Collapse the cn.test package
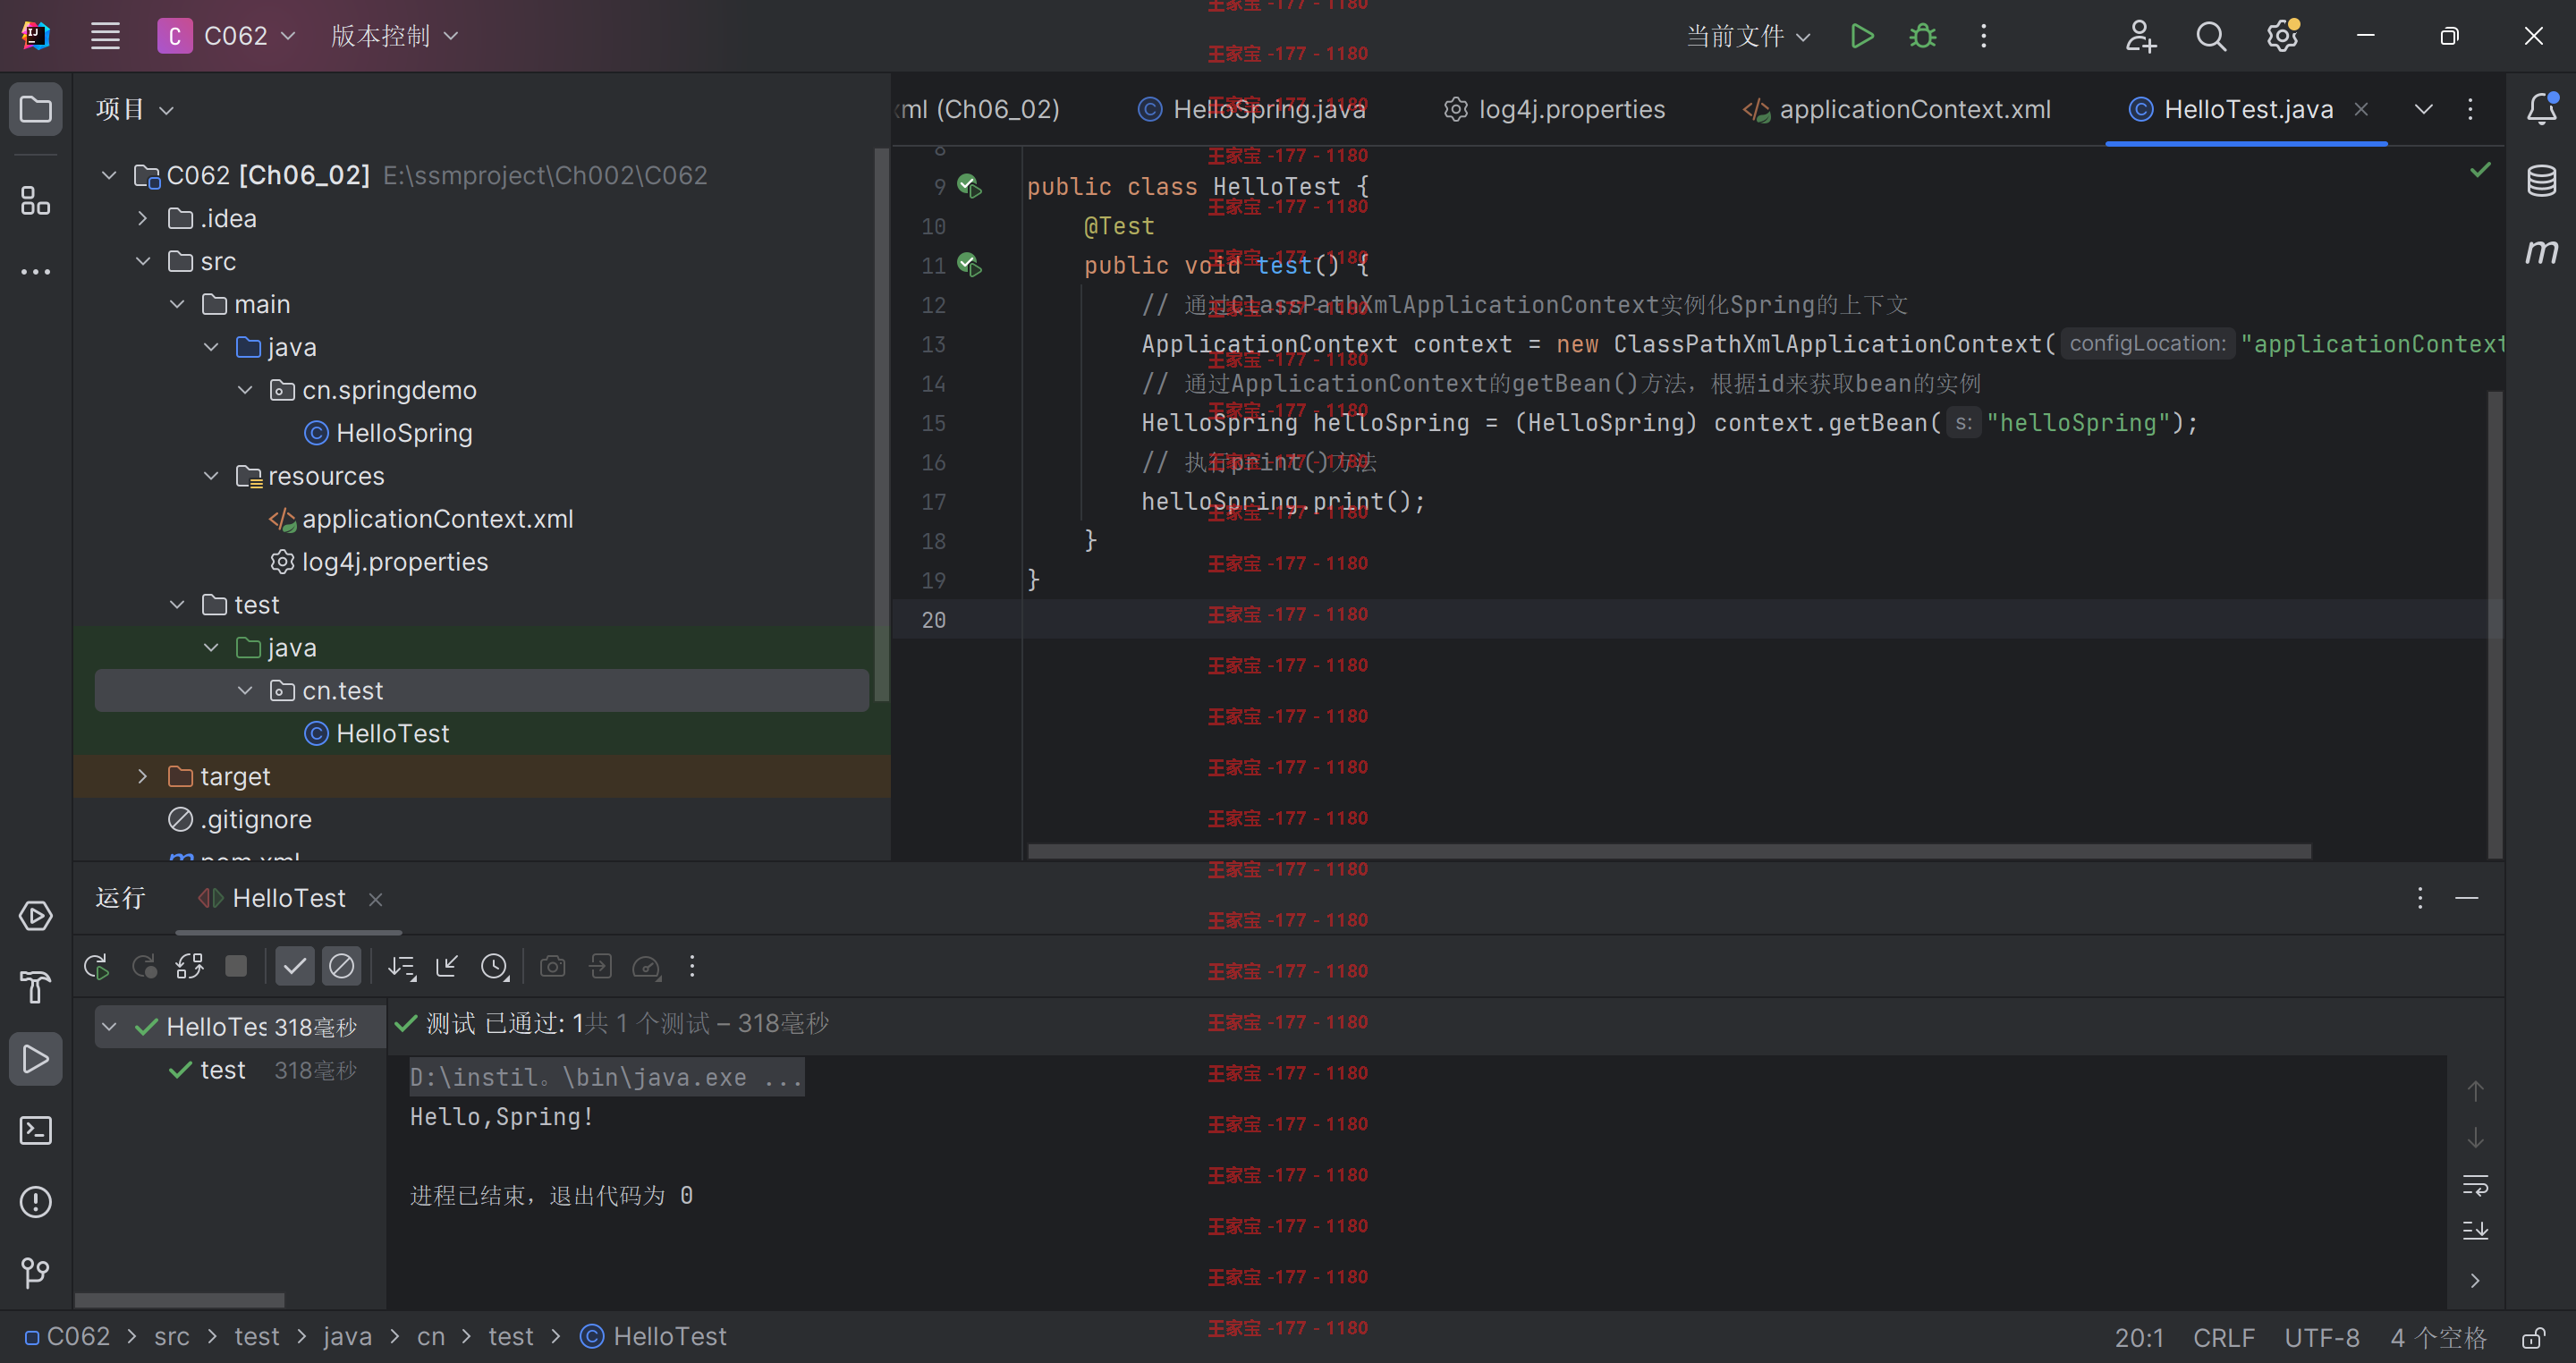This screenshot has height=1363, width=2576. click(x=245, y=690)
